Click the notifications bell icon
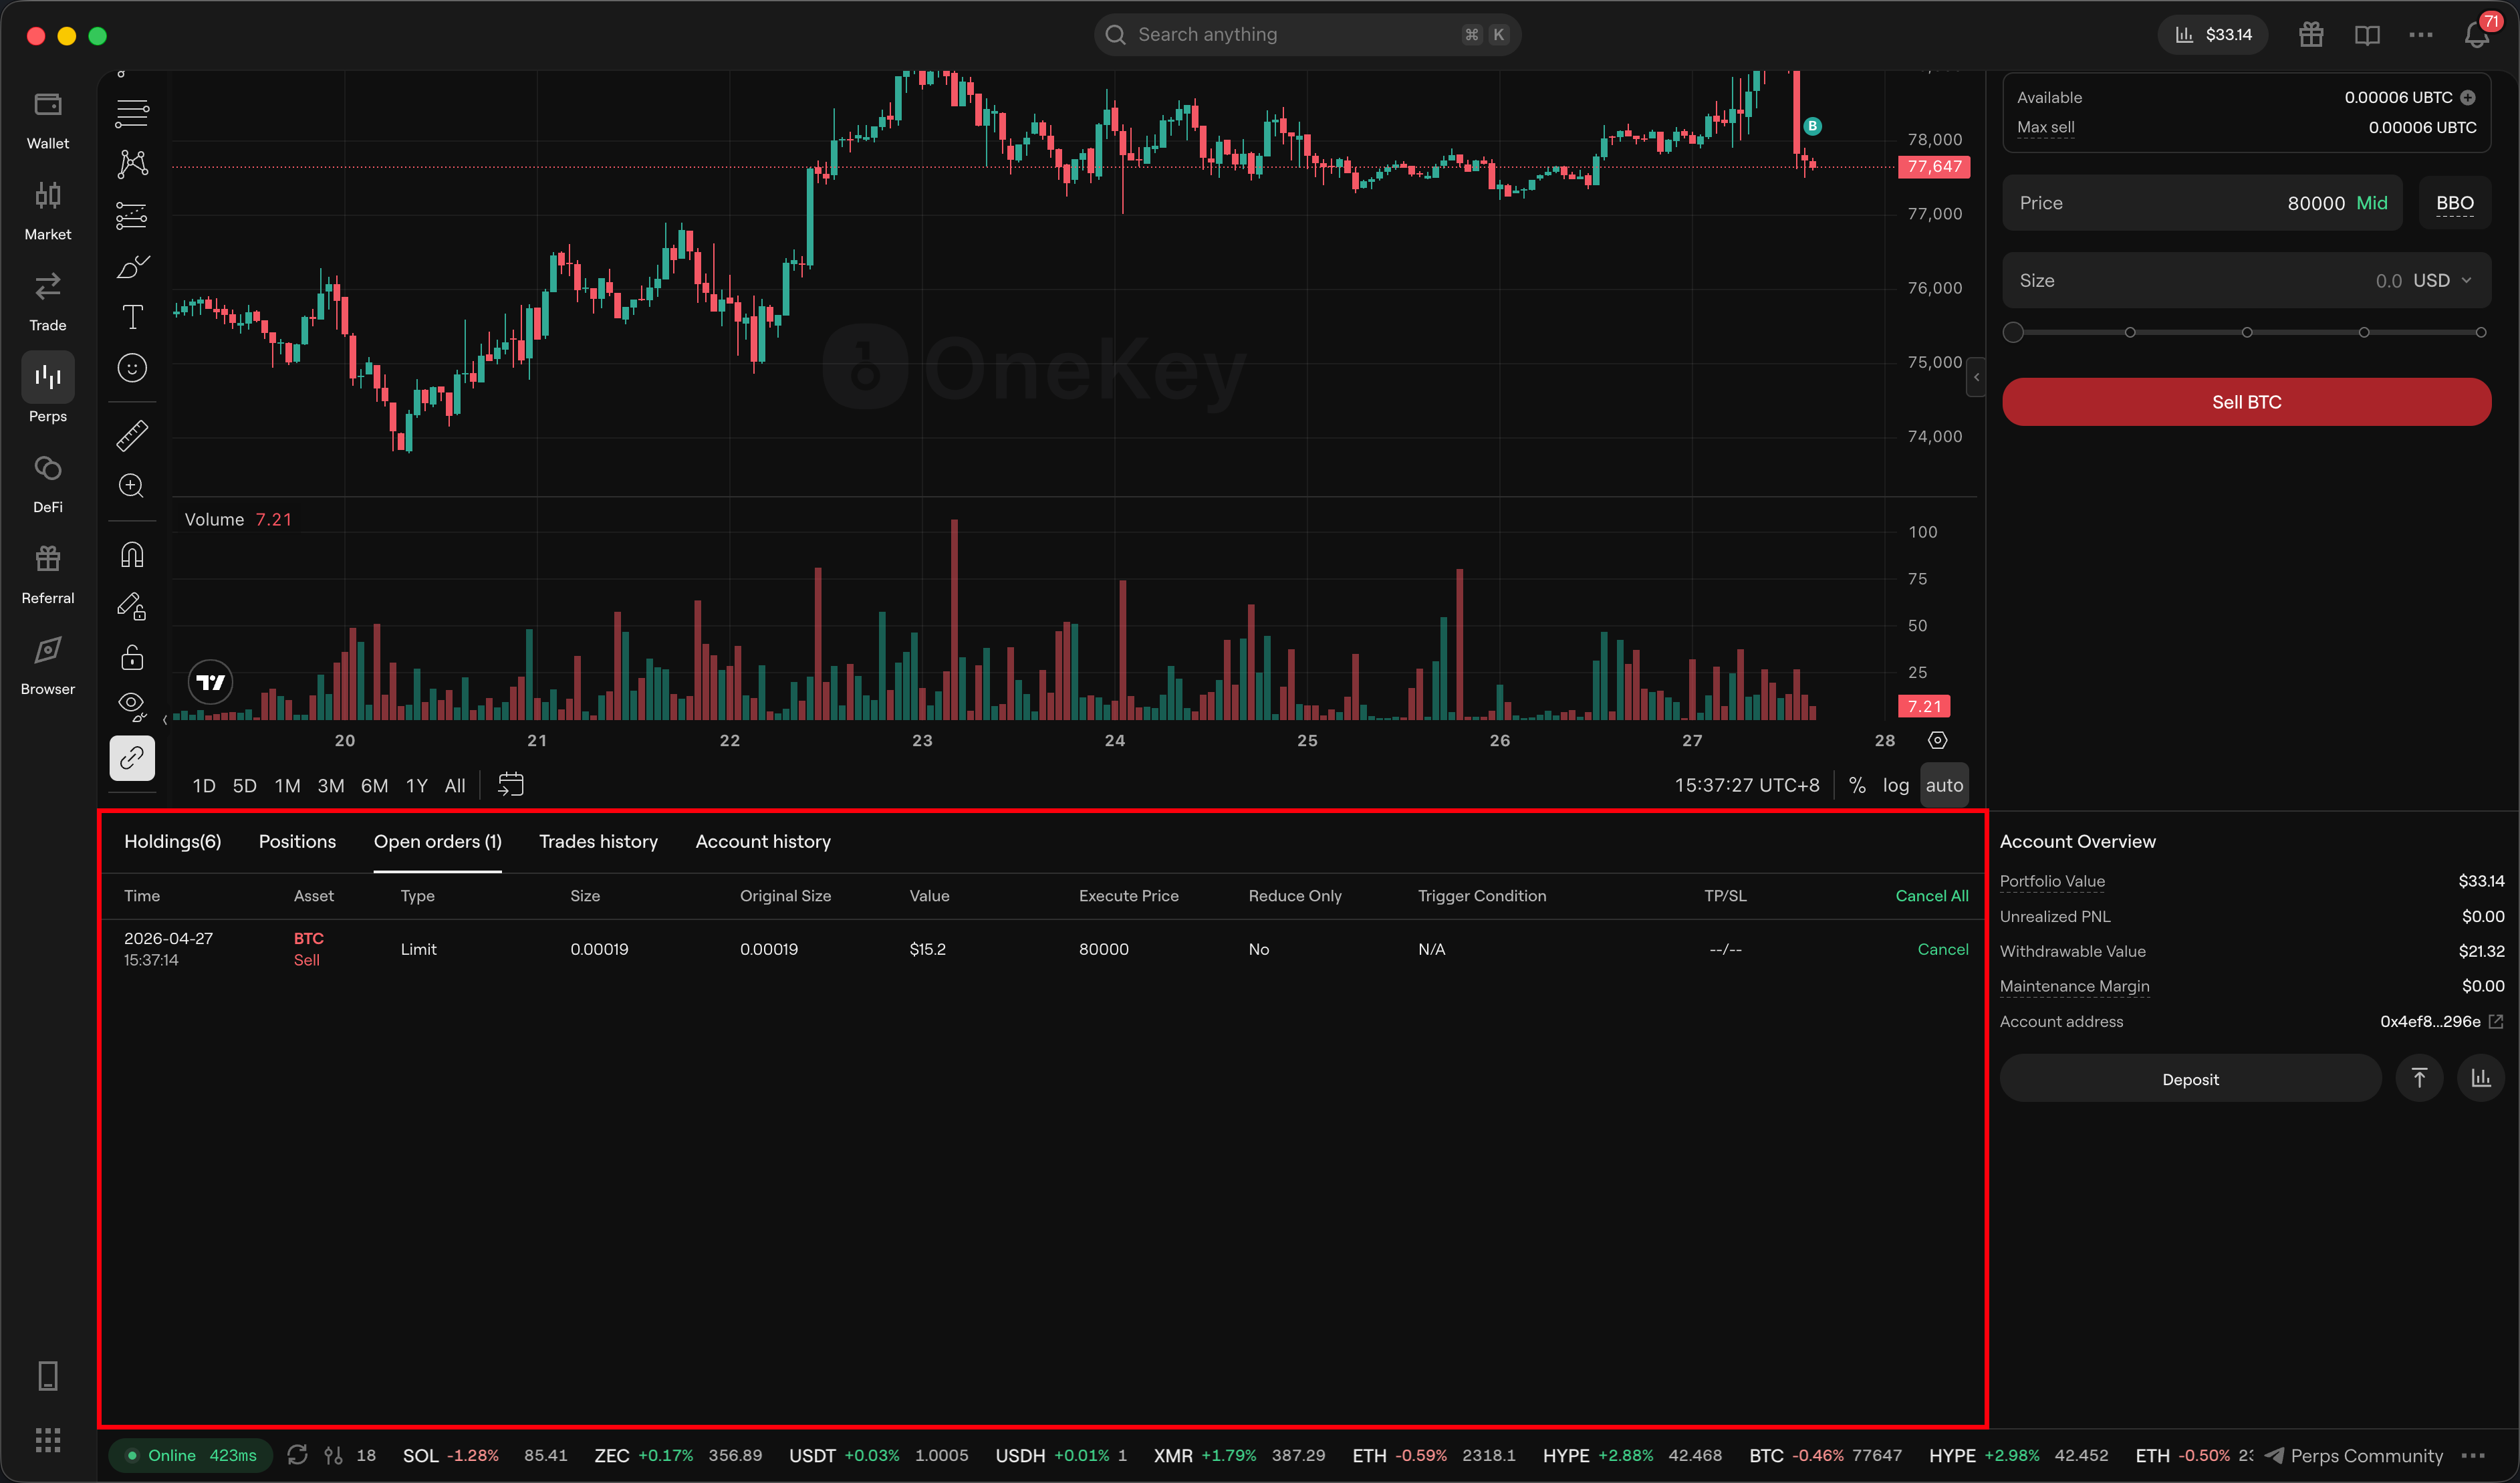The width and height of the screenshot is (2520, 1483). (x=2476, y=35)
